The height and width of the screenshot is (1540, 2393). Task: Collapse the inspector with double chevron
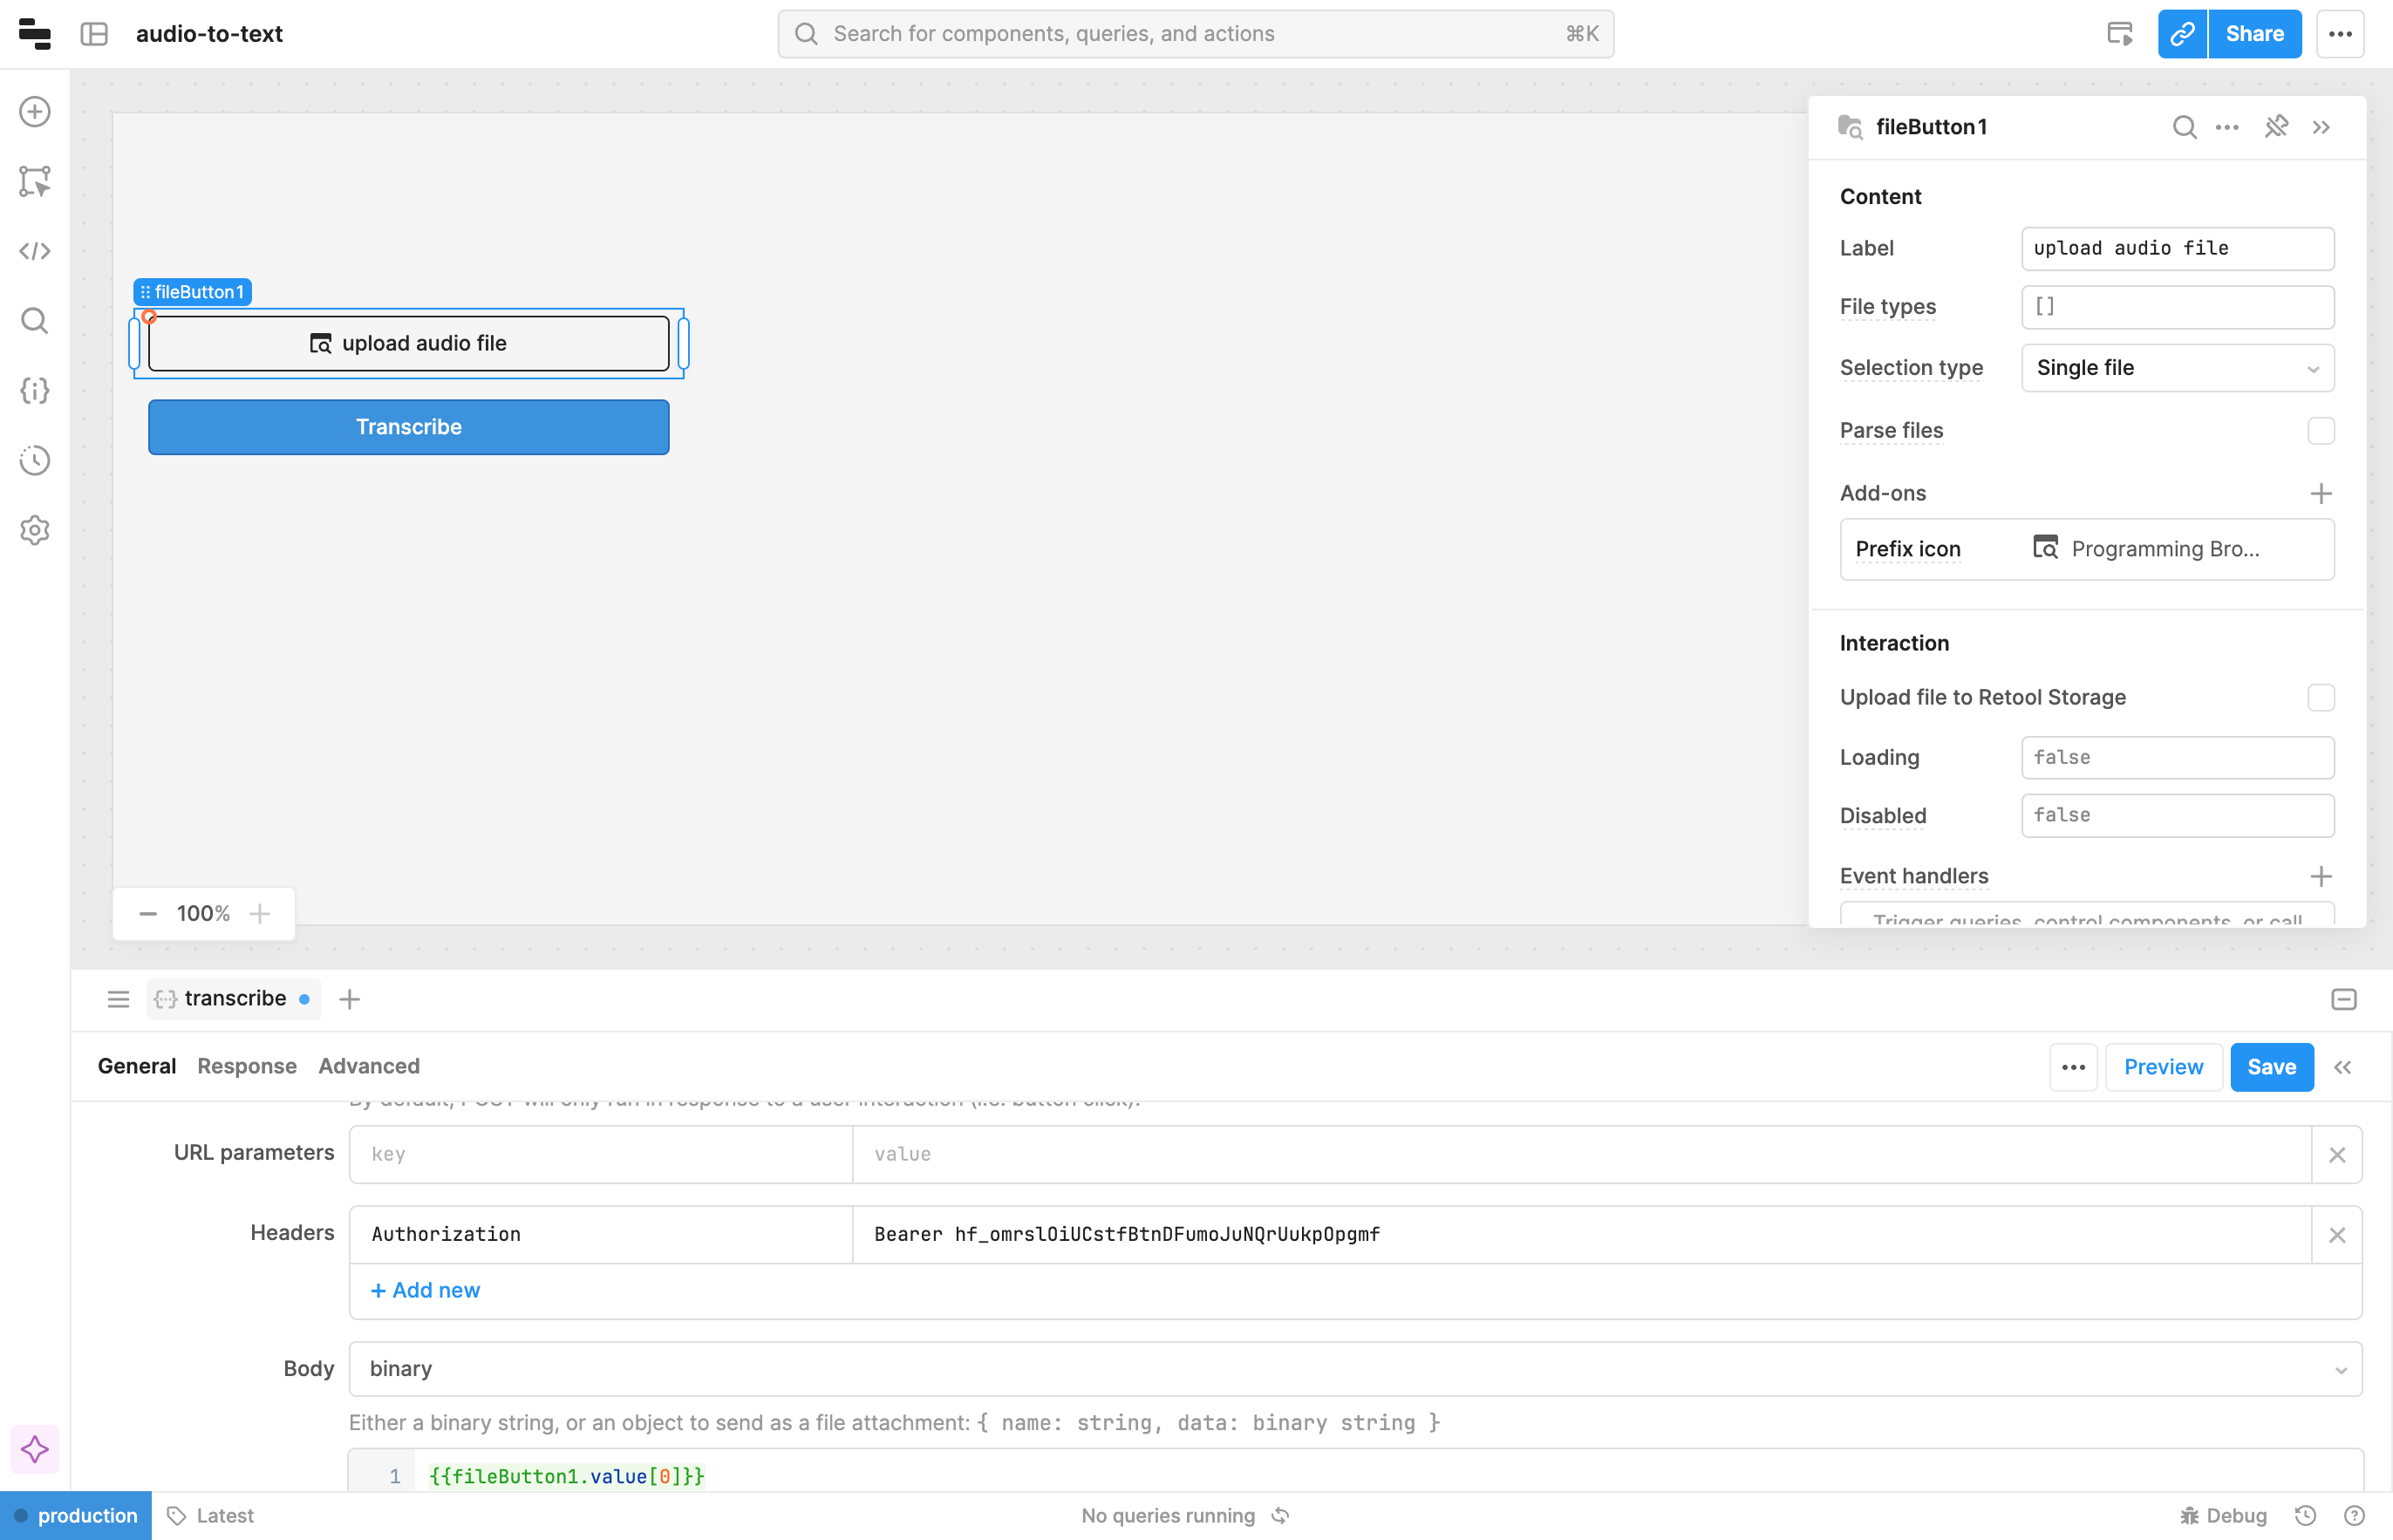tap(2321, 127)
